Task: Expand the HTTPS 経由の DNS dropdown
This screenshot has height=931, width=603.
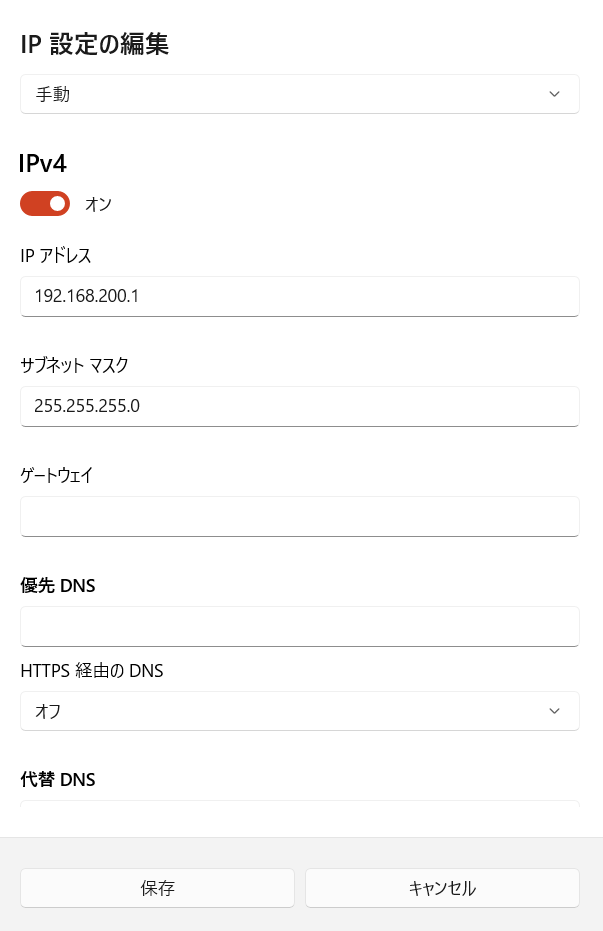Action: [x=300, y=711]
